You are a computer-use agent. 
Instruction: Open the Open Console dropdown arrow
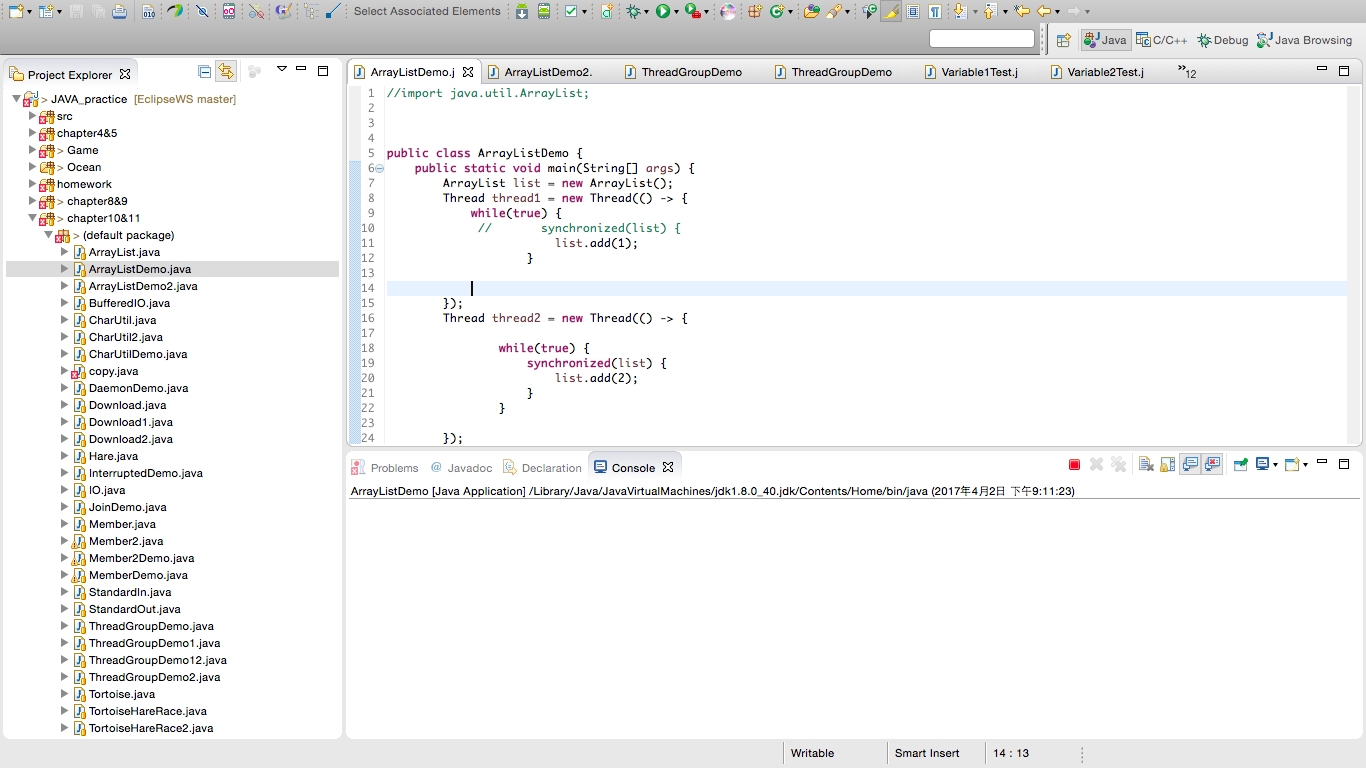[x=1304, y=465]
